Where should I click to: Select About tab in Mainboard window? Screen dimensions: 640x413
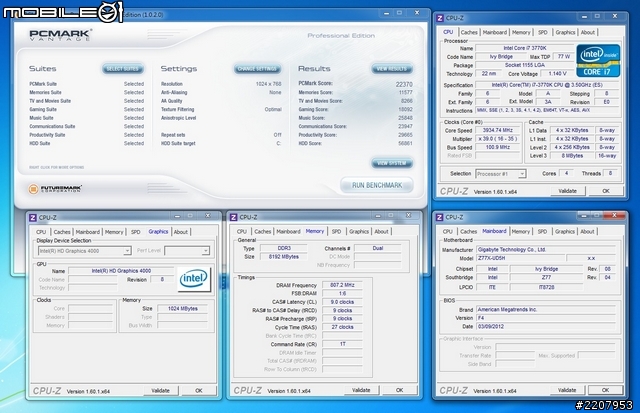click(x=587, y=231)
